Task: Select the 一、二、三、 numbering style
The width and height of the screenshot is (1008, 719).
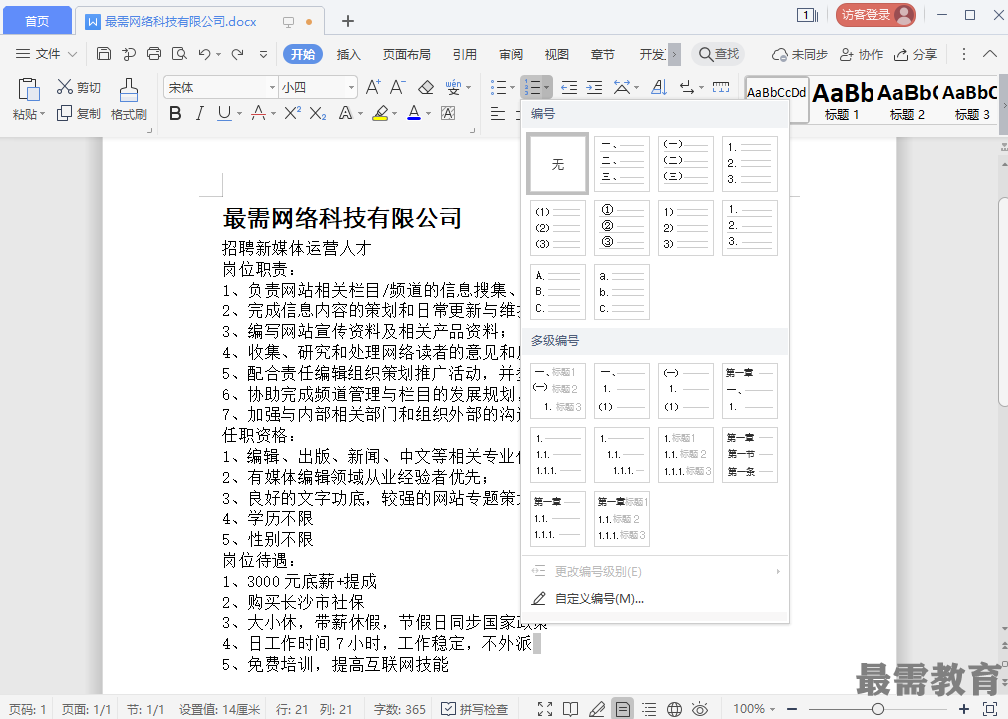Action: click(x=622, y=164)
